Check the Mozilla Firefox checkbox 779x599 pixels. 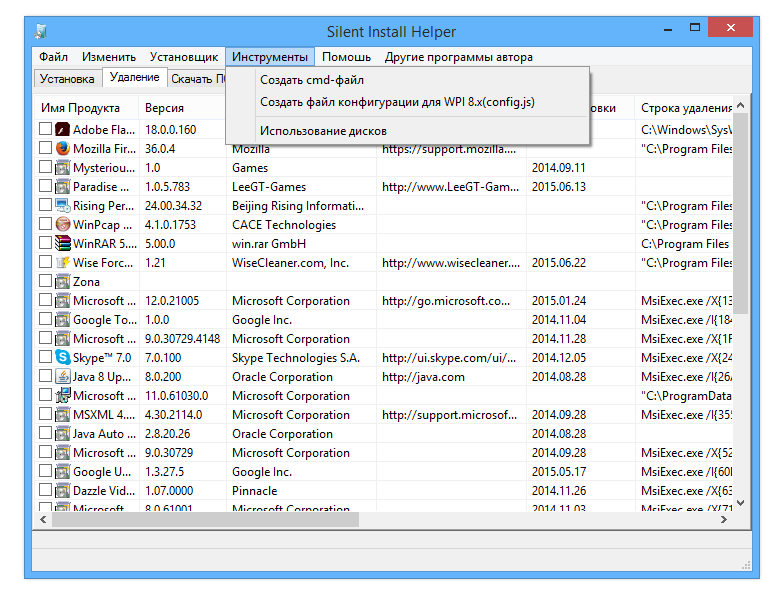(45, 148)
